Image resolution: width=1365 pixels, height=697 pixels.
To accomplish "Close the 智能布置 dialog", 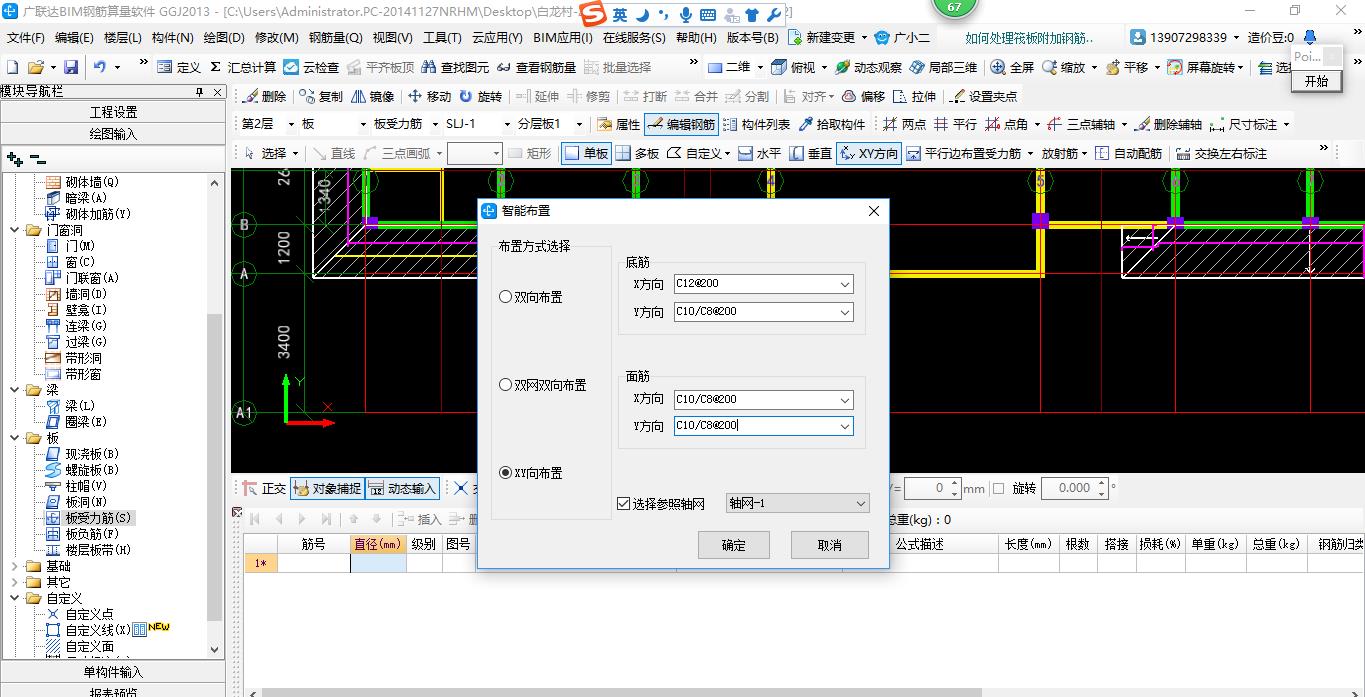I will [x=873, y=211].
